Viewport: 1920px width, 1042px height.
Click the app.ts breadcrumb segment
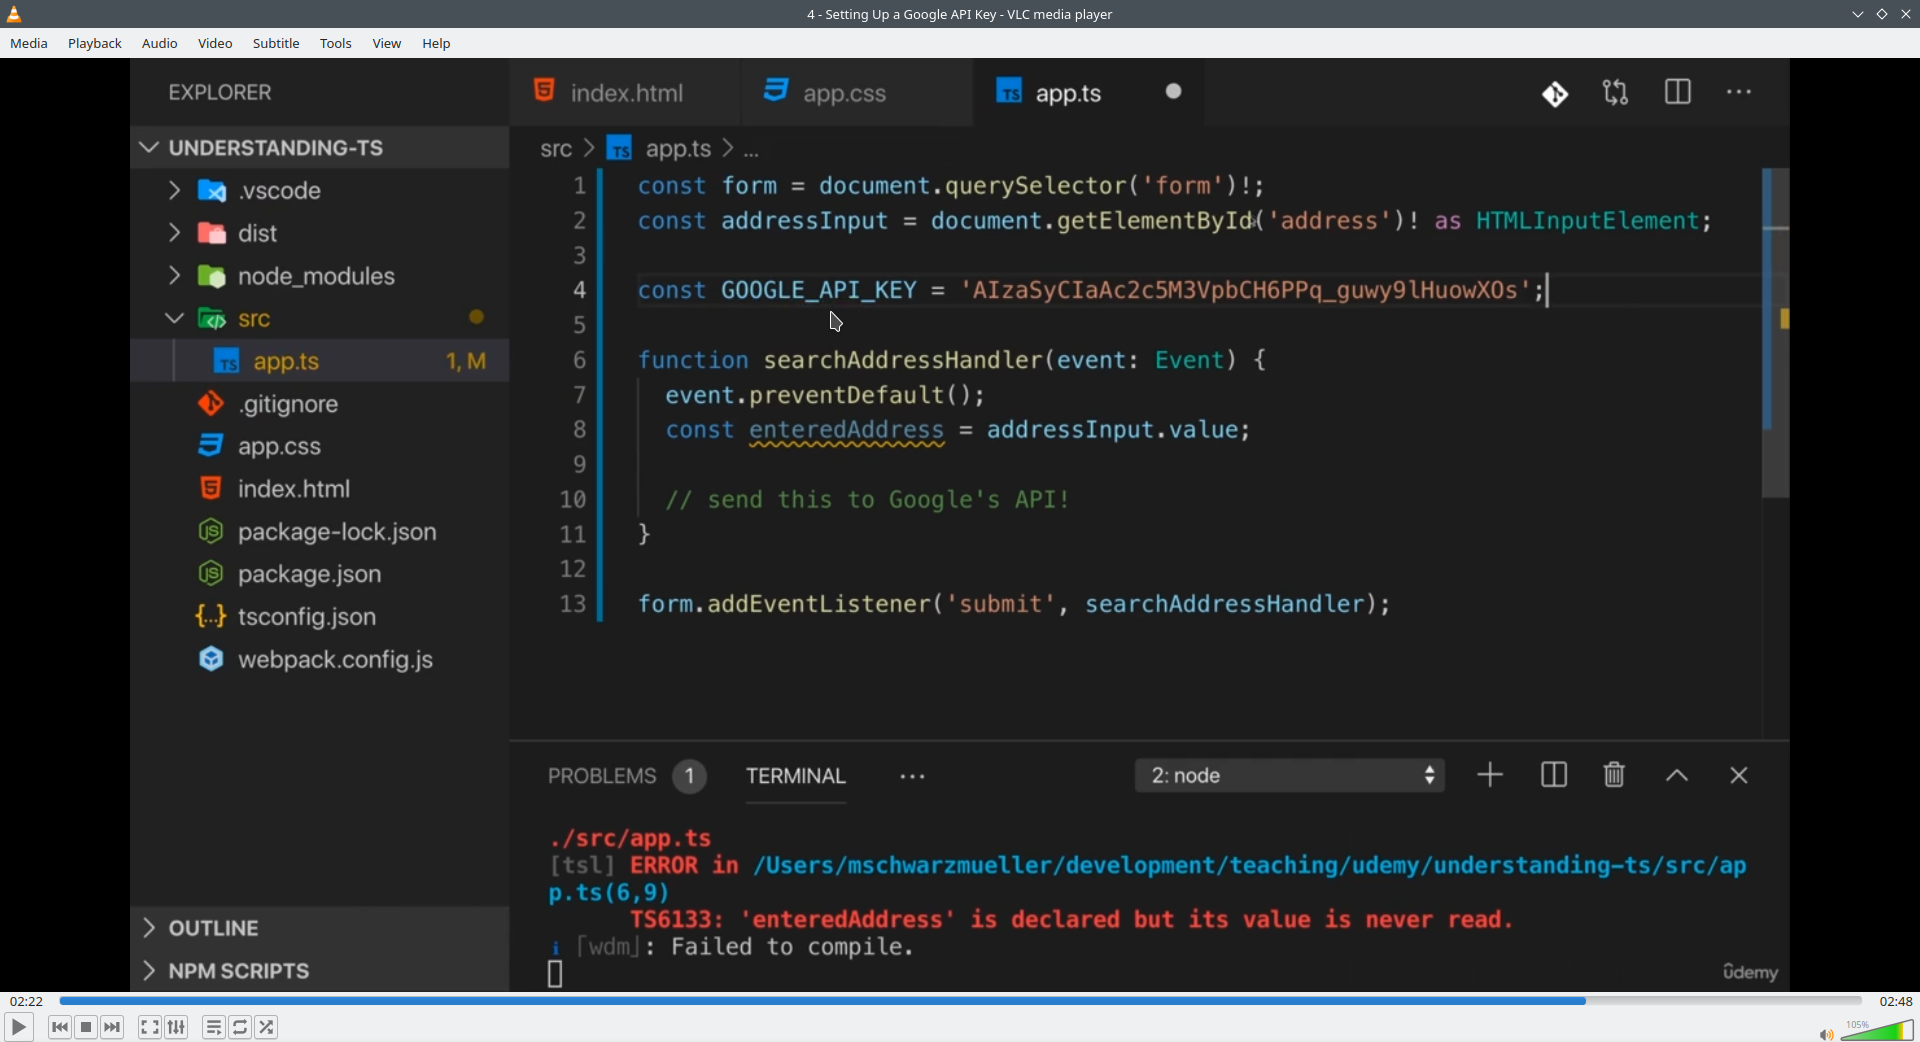coord(678,149)
